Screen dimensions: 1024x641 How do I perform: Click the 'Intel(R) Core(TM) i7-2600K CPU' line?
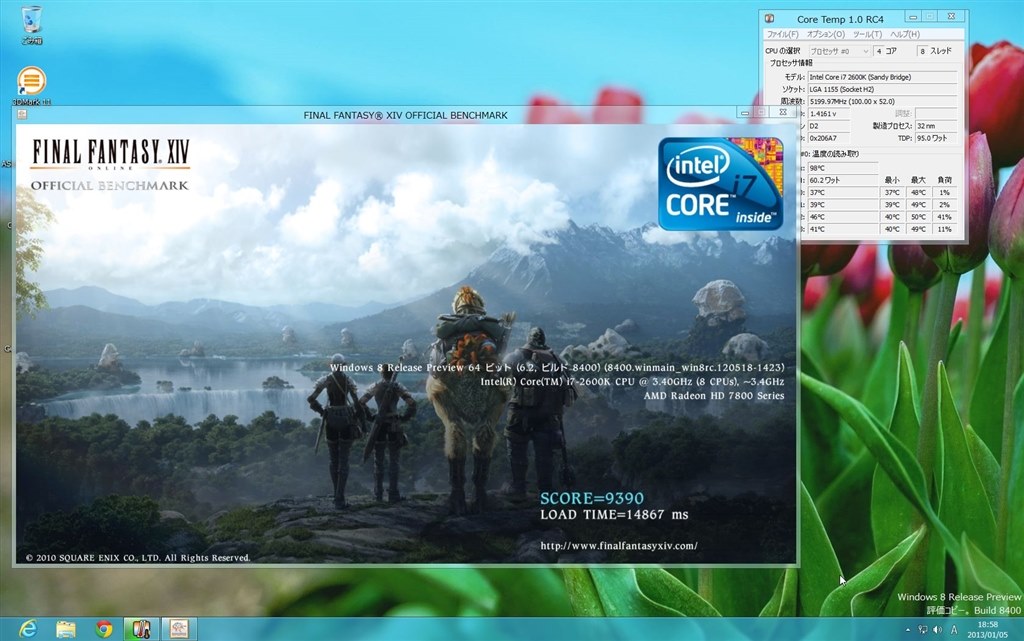pos(632,382)
